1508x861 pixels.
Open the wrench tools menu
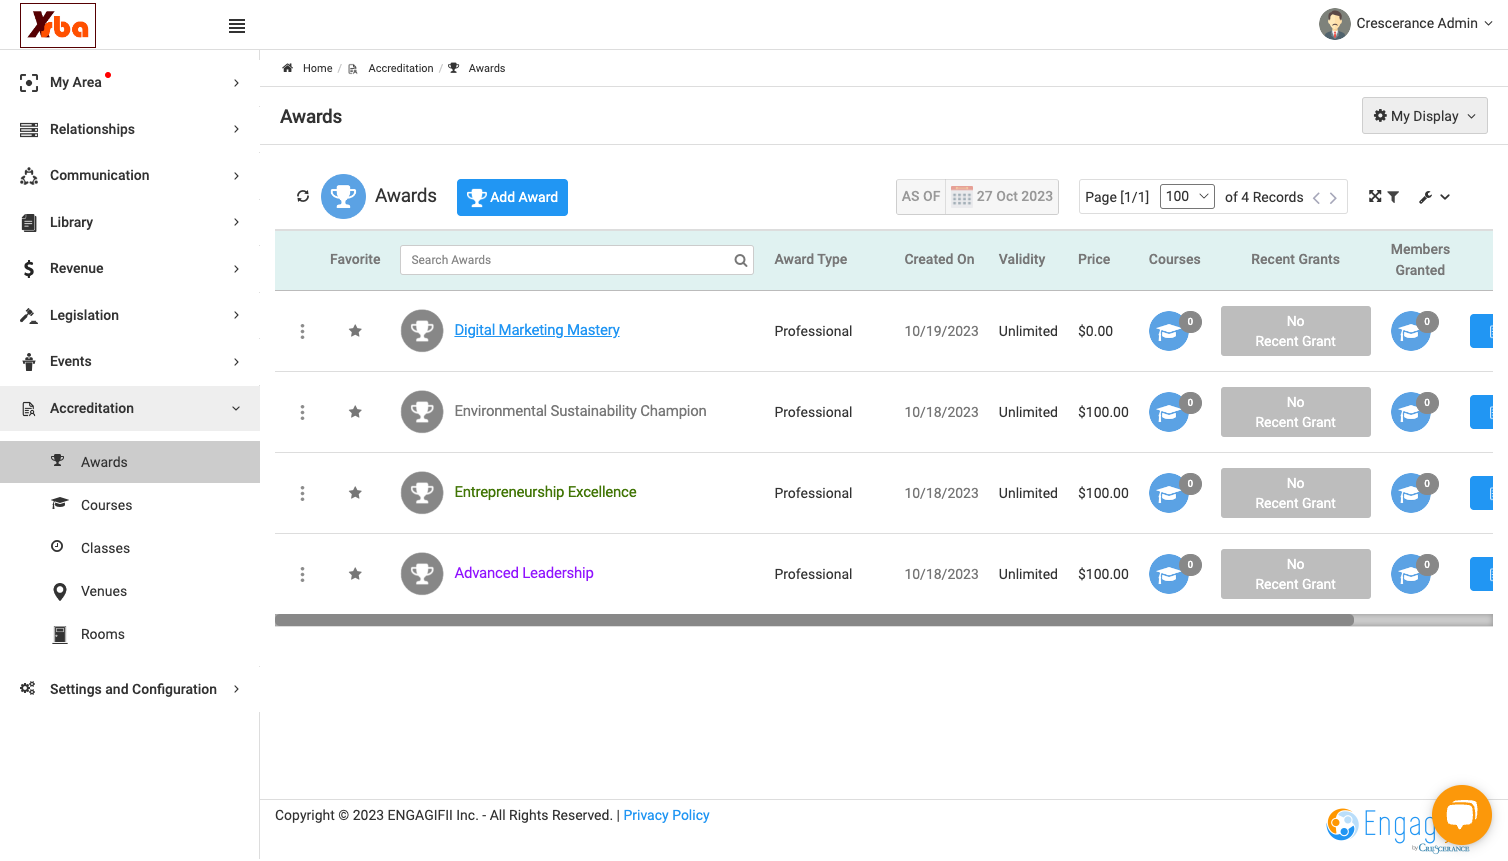(1434, 197)
